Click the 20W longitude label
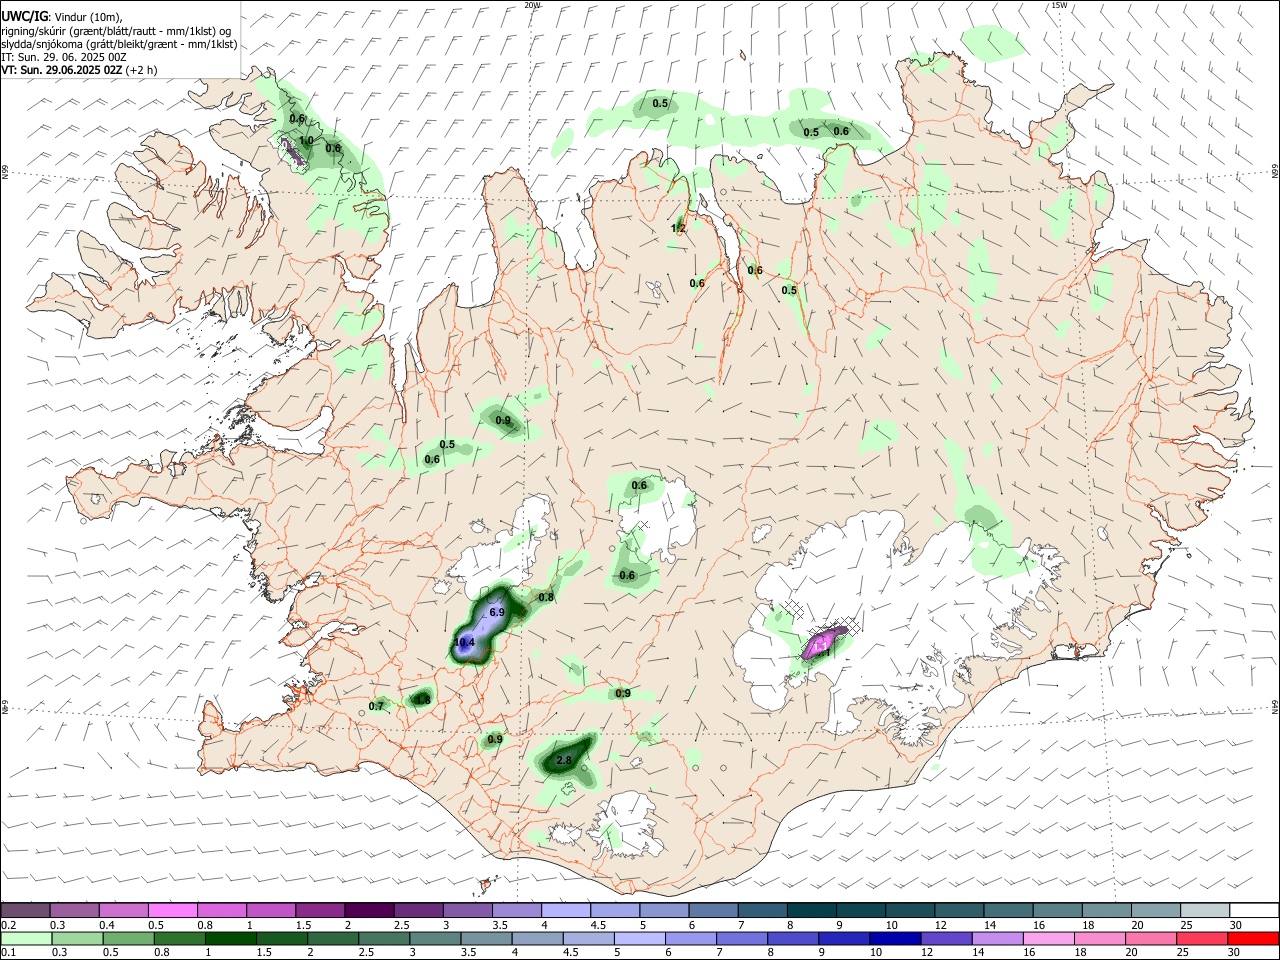This screenshot has height=960, width=1280. (x=532, y=5)
